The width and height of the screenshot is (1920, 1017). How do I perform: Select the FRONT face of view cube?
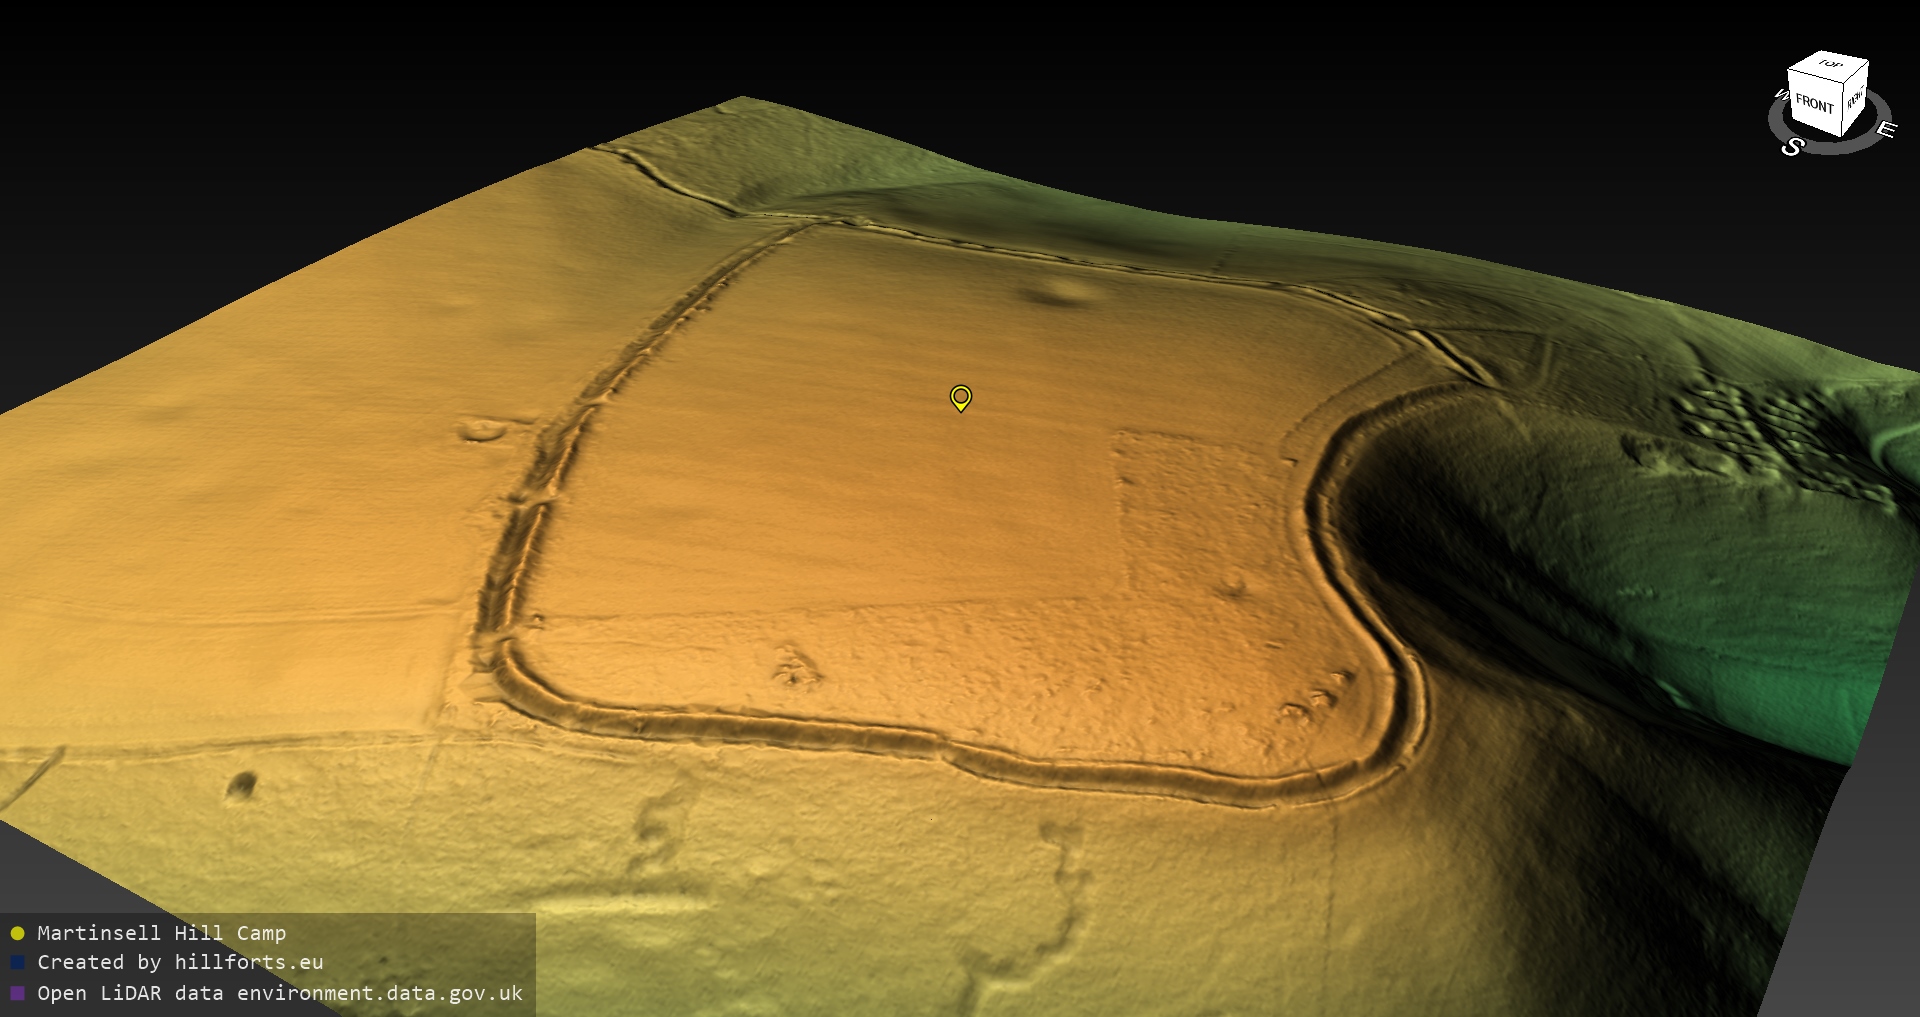(1813, 103)
